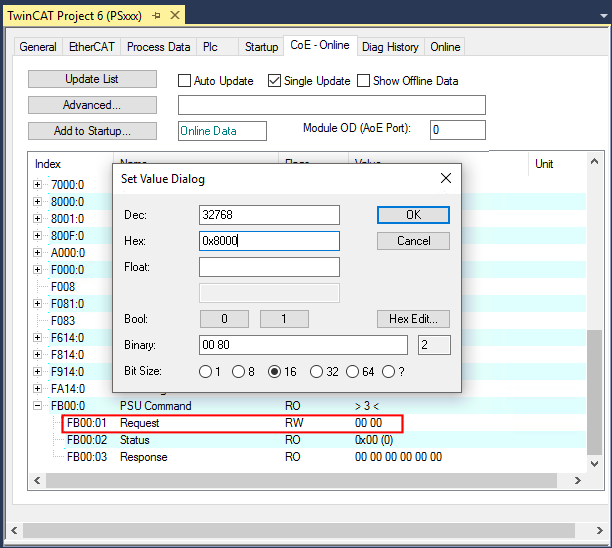
Task: Click Cancel in Set Value Dialog
Action: pyautogui.click(x=413, y=241)
